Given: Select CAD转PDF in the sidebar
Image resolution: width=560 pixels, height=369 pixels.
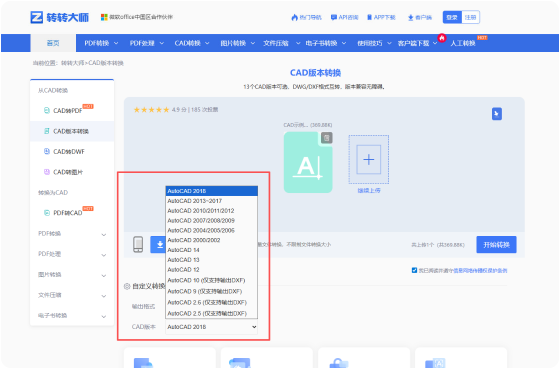Looking at the screenshot, I should pyautogui.click(x=72, y=110).
